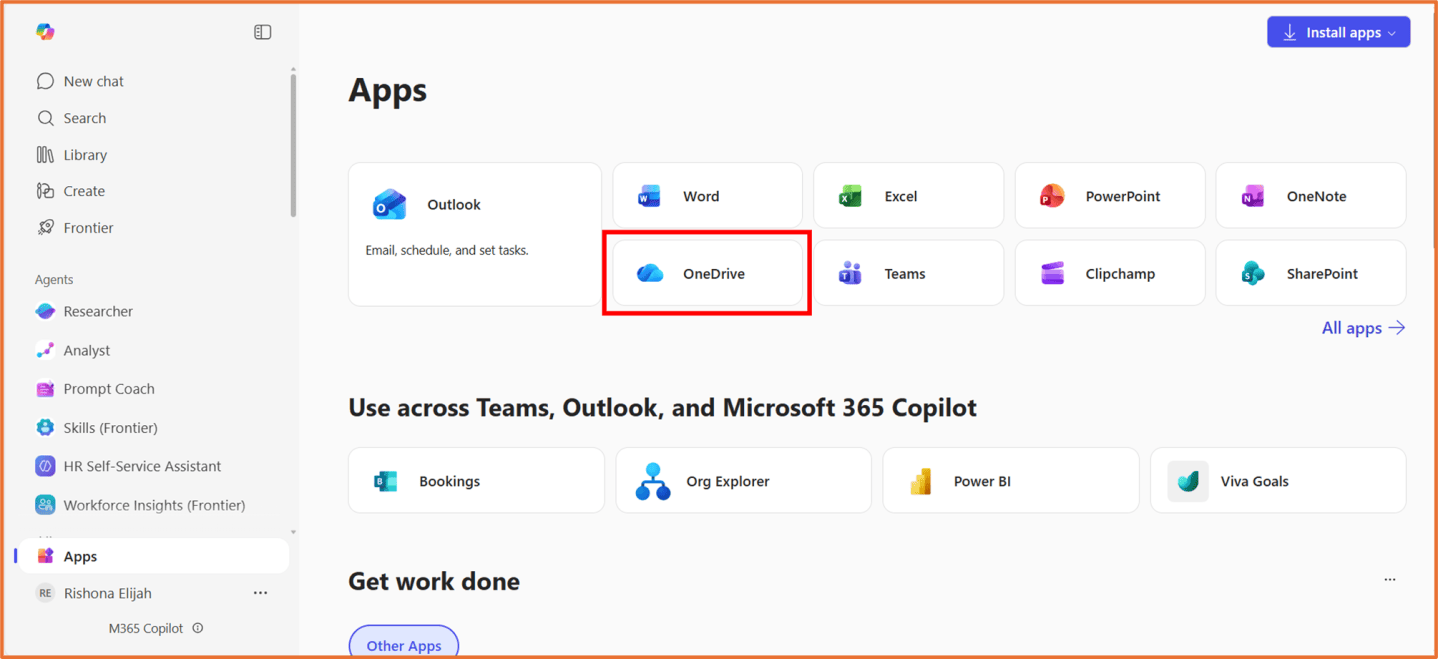Screen dimensions: 1438x659
Task: Click the Excel app icon
Action: point(851,196)
